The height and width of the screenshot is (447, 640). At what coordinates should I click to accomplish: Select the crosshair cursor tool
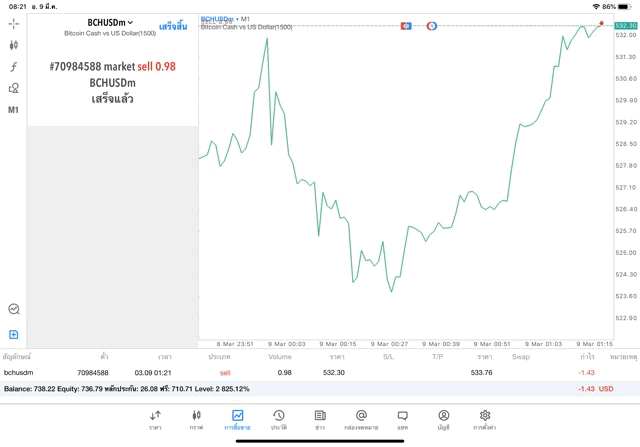click(13, 24)
